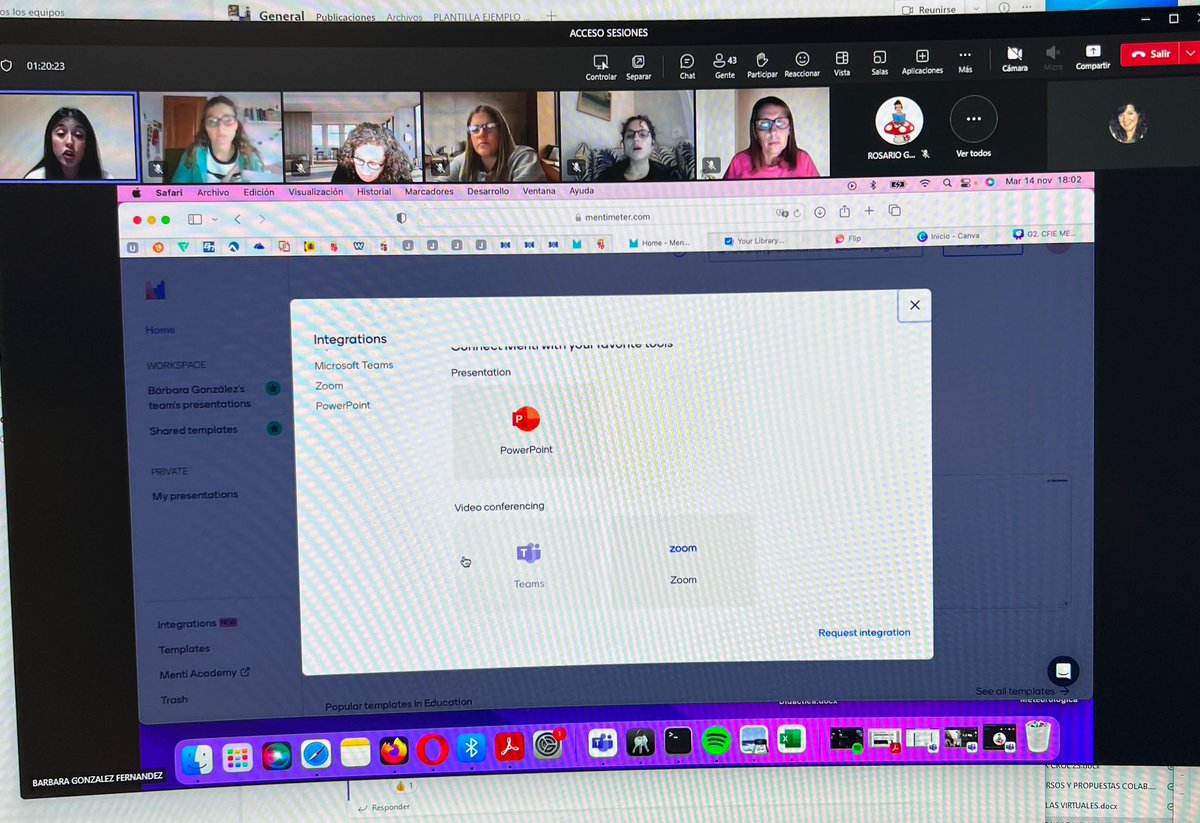Open the Edición menu in Safari
This screenshot has width=1200, height=823.
coord(258,192)
